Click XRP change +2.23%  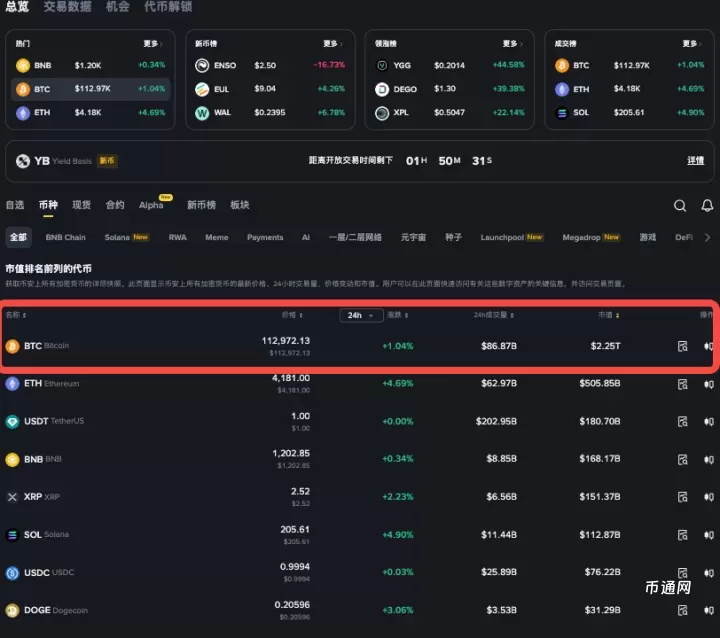pyautogui.click(x=398, y=497)
